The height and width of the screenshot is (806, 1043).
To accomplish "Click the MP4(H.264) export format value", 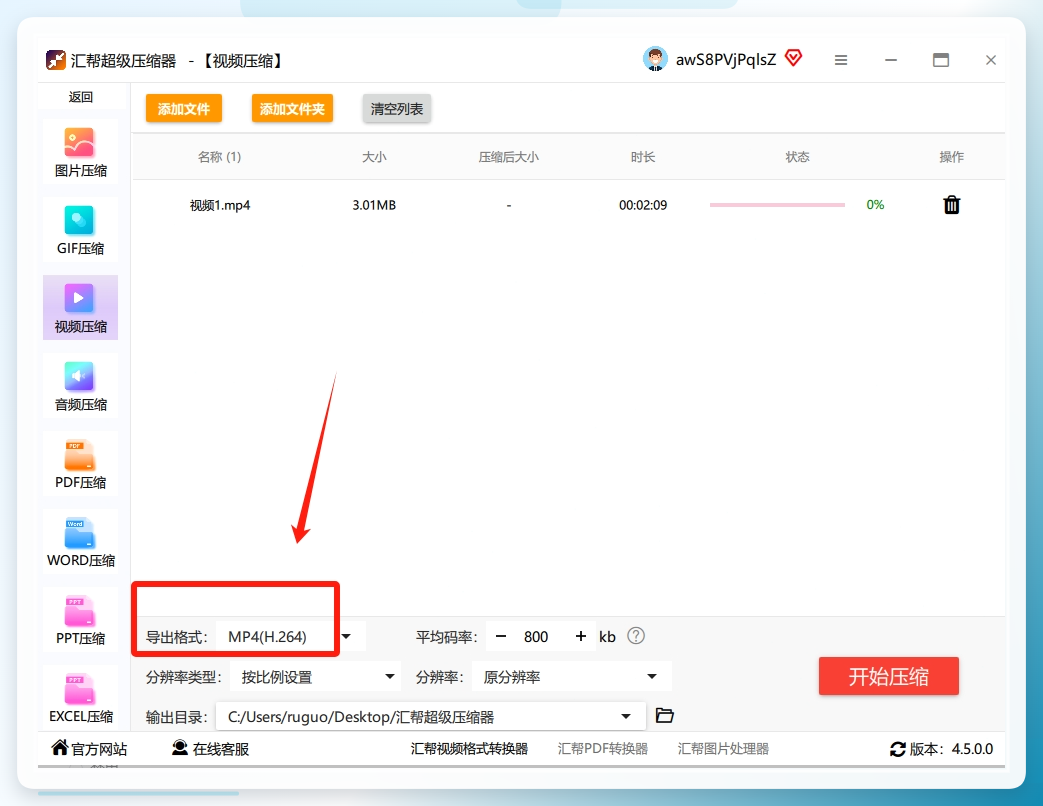I will click(267, 637).
